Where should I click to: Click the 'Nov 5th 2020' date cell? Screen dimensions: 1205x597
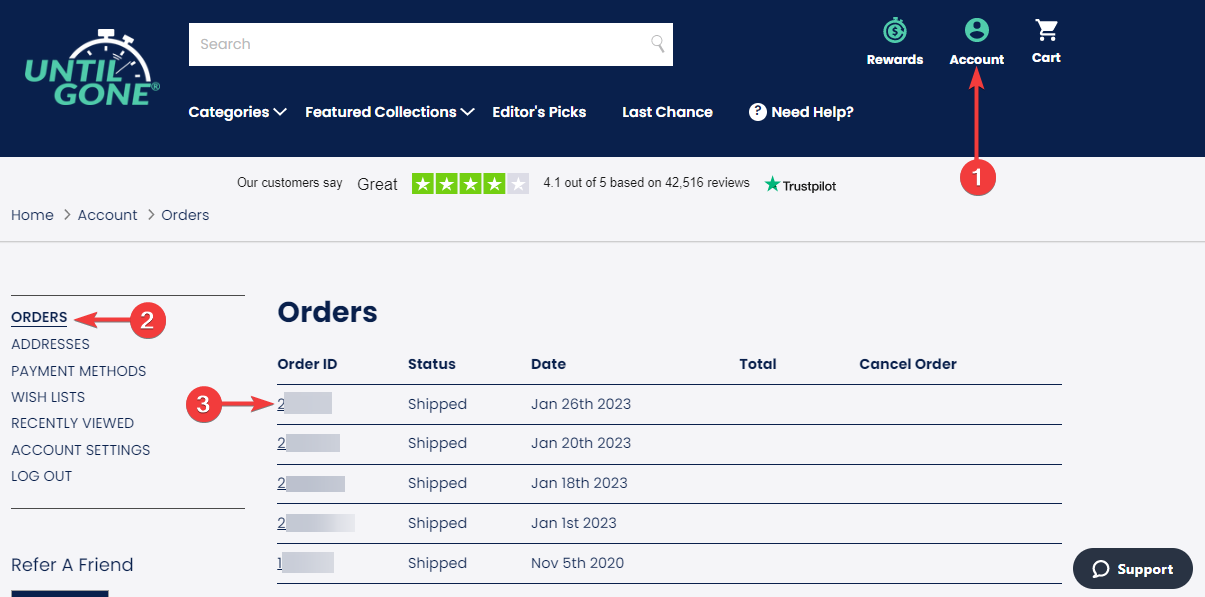[577, 563]
